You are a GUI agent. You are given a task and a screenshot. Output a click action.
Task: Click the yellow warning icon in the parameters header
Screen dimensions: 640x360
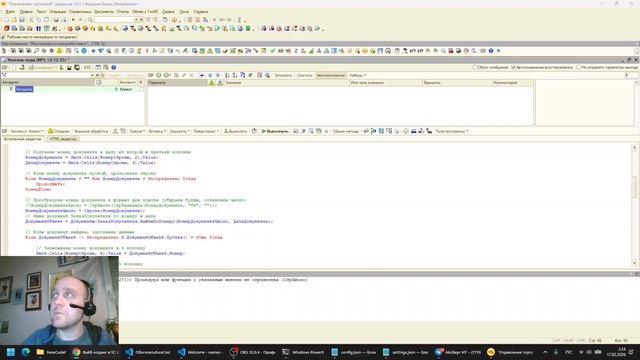(x=212, y=83)
